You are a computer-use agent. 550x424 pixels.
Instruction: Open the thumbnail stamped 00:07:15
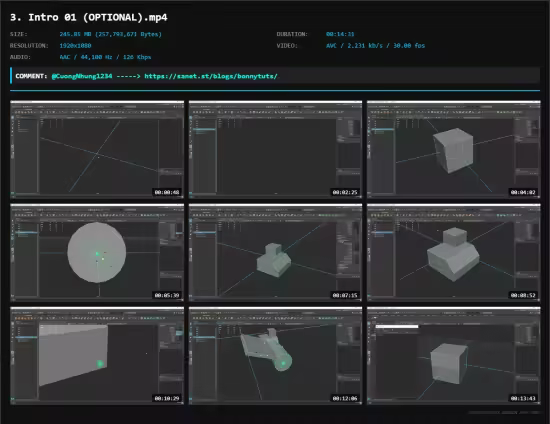point(275,253)
